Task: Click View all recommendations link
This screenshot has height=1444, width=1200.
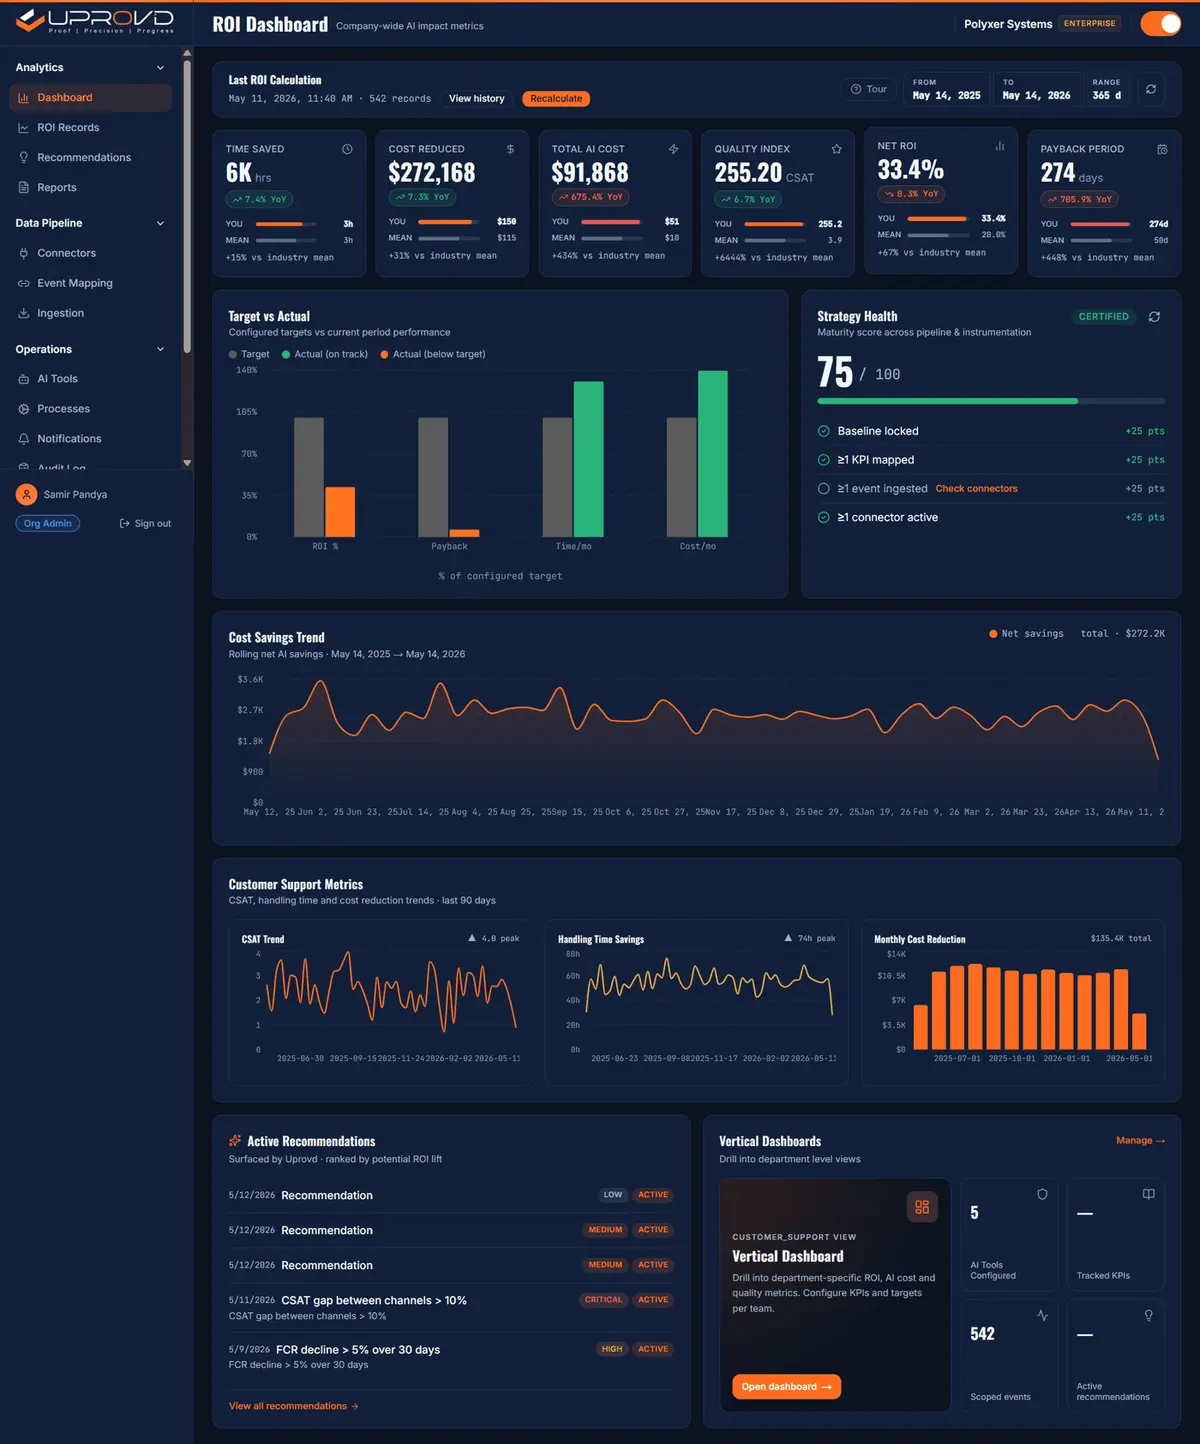Action: click(x=293, y=1406)
